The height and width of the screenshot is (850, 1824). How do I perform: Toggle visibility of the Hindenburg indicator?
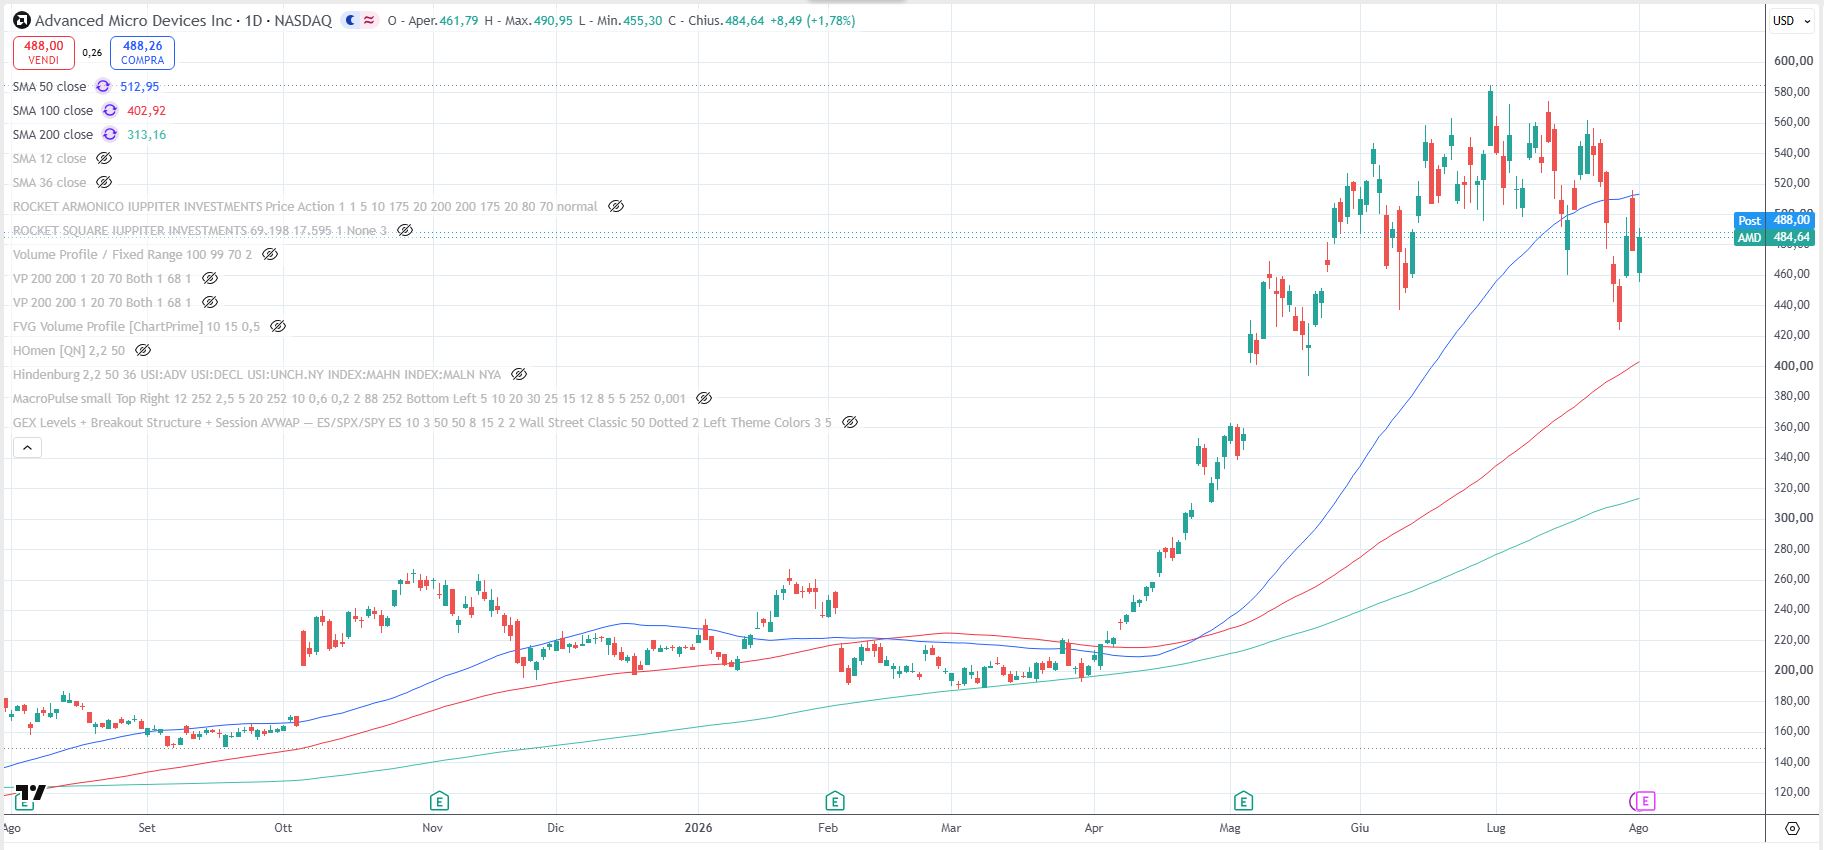pos(519,375)
